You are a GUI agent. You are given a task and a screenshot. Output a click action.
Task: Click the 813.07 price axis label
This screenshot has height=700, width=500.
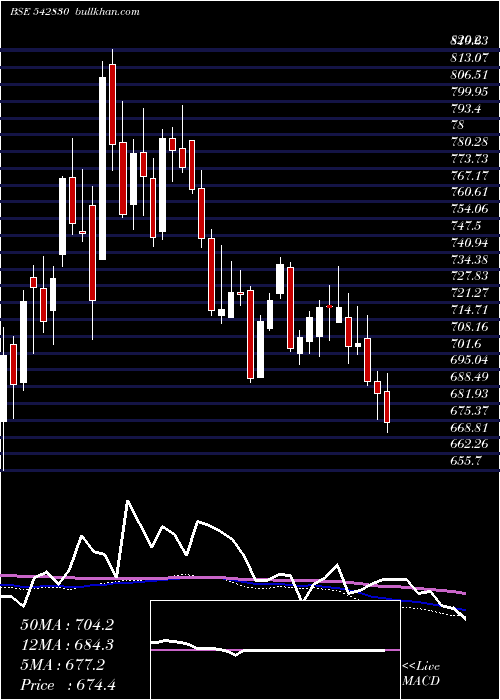click(469, 58)
